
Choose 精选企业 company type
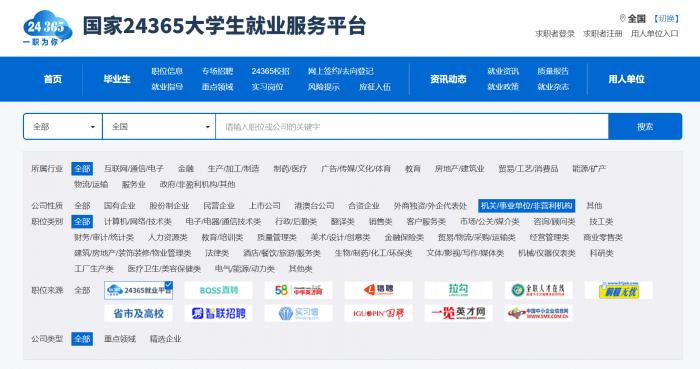pos(166,339)
